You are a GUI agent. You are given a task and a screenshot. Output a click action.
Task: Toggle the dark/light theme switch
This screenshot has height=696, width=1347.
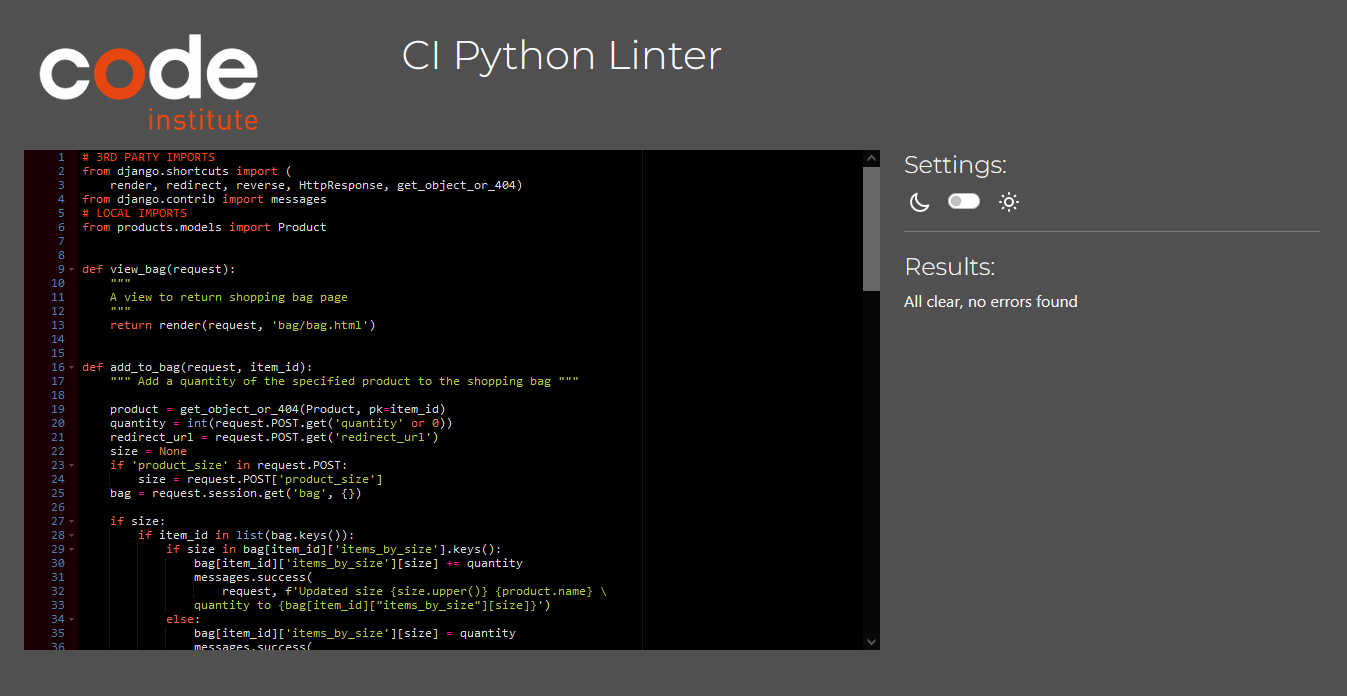964,201
